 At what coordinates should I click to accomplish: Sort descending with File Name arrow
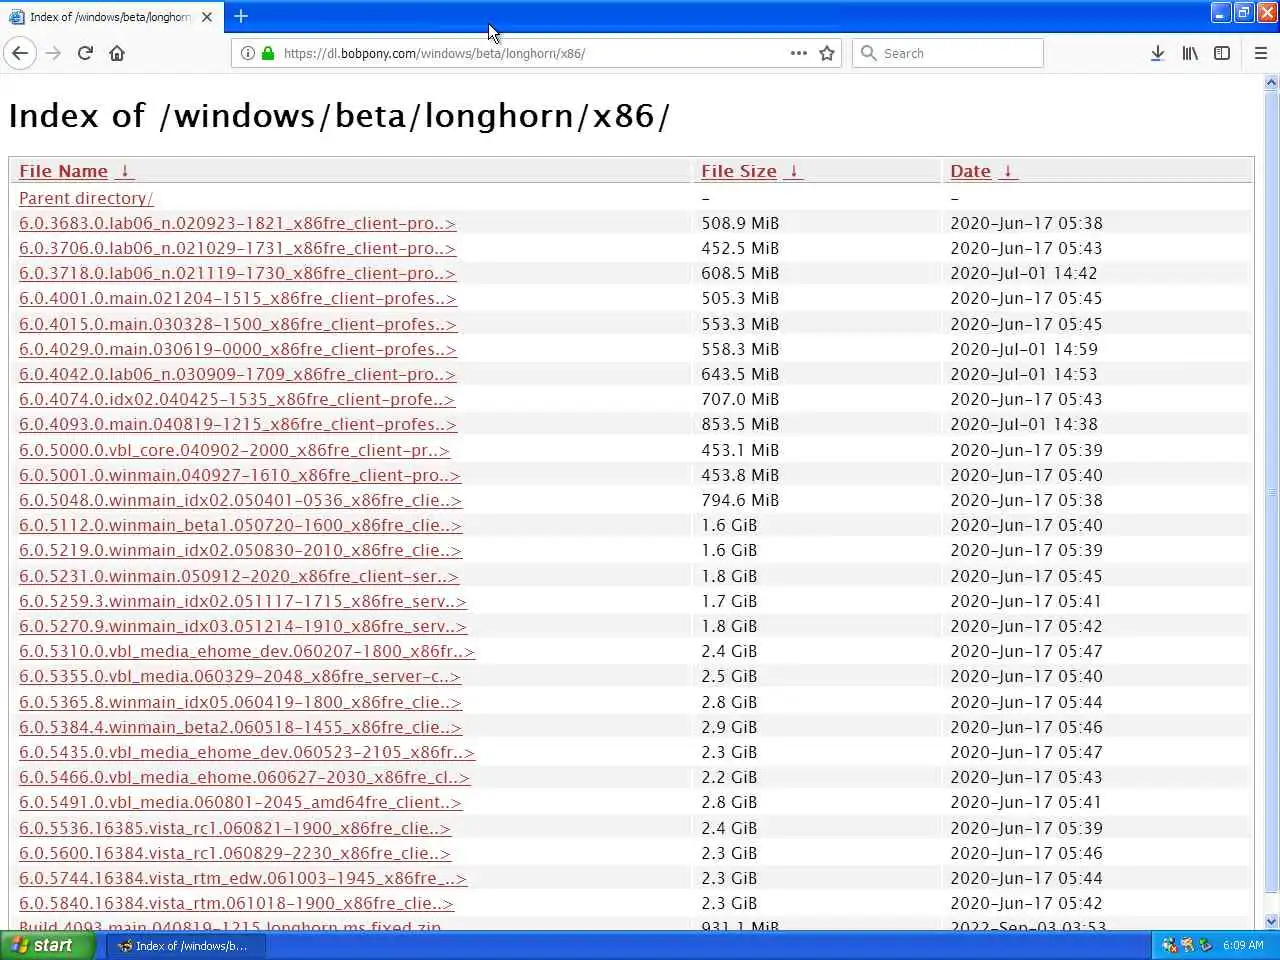coord(125,171)
